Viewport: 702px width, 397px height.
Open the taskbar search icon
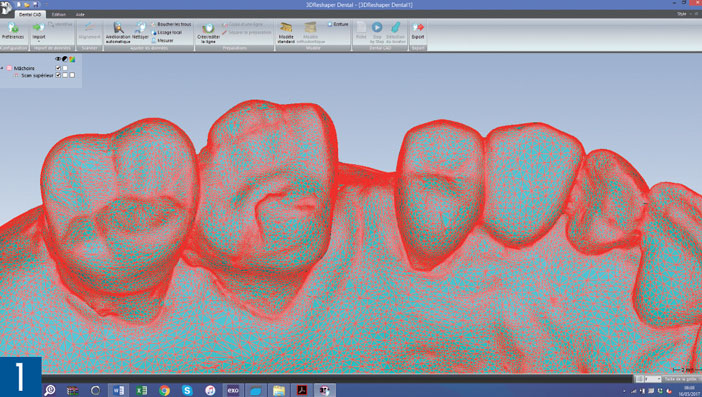[x=50, y=390]
